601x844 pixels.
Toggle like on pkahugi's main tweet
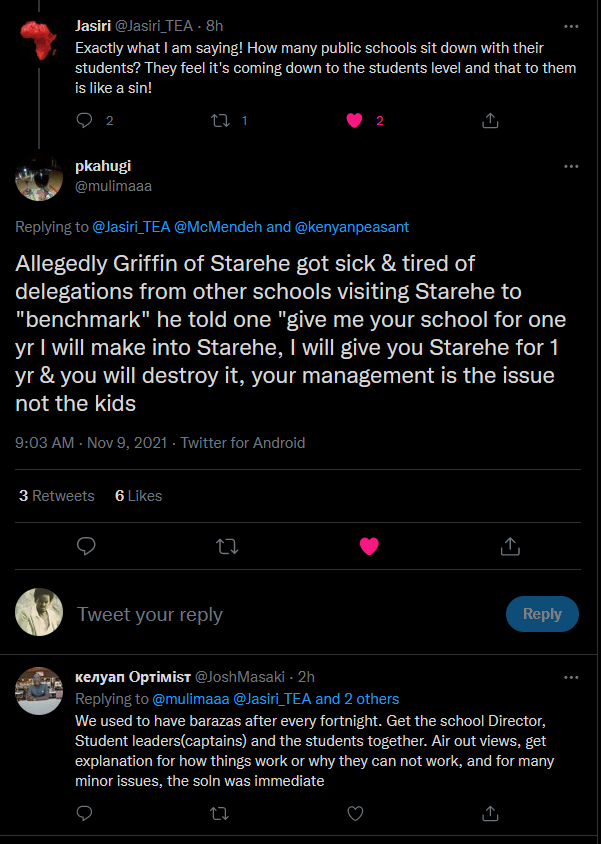pos(369,546)
